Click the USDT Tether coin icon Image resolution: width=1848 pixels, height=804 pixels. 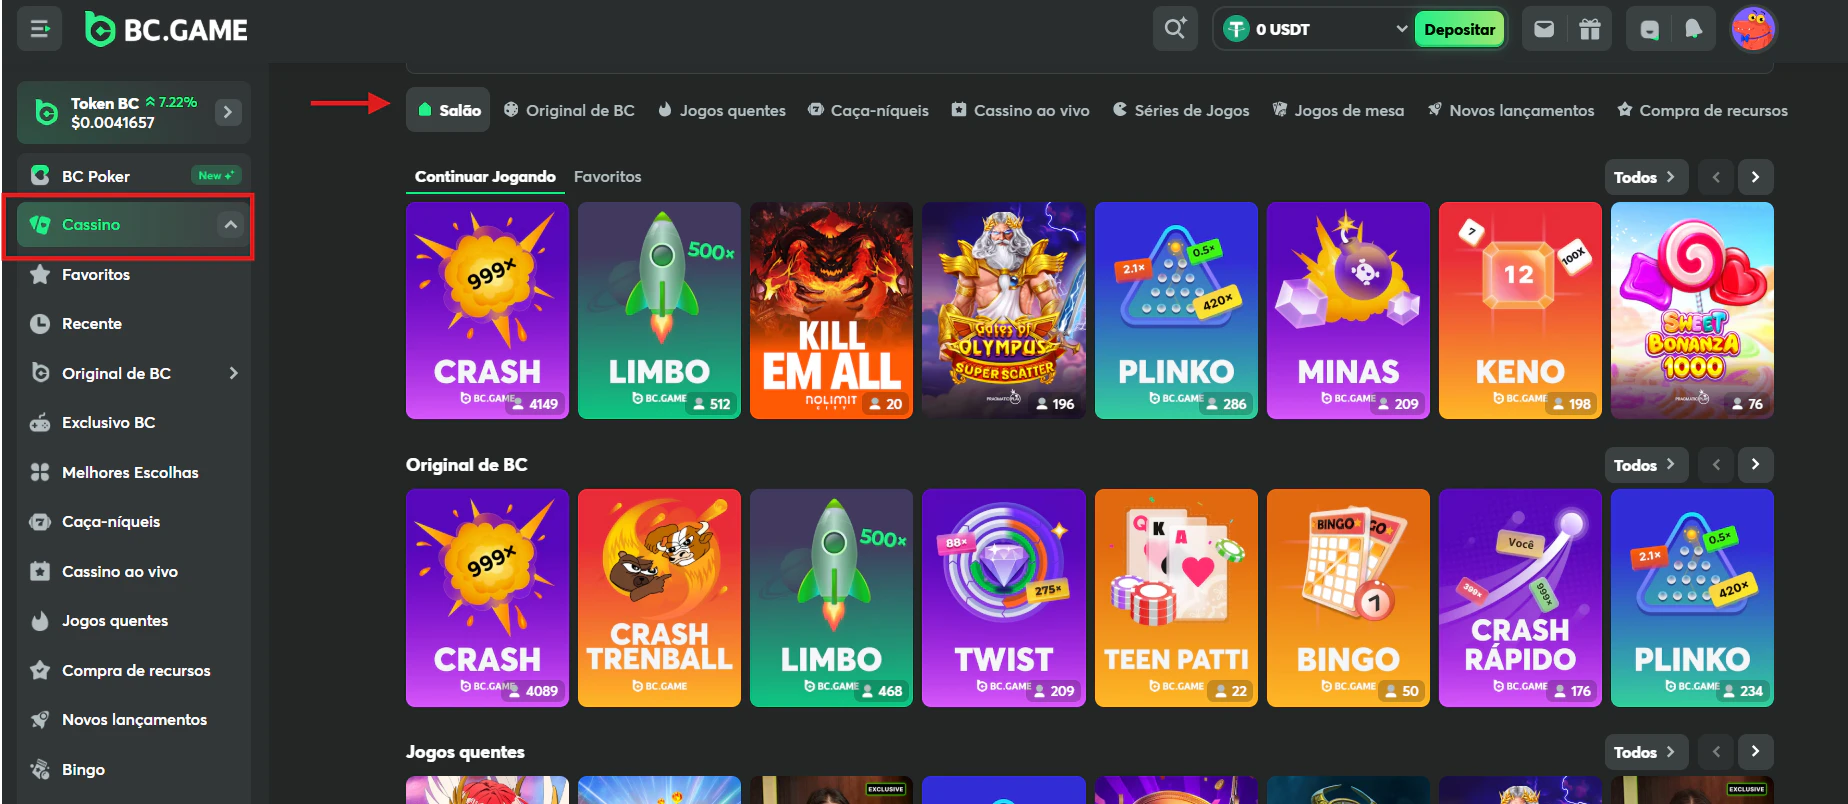pos(1237,29)
